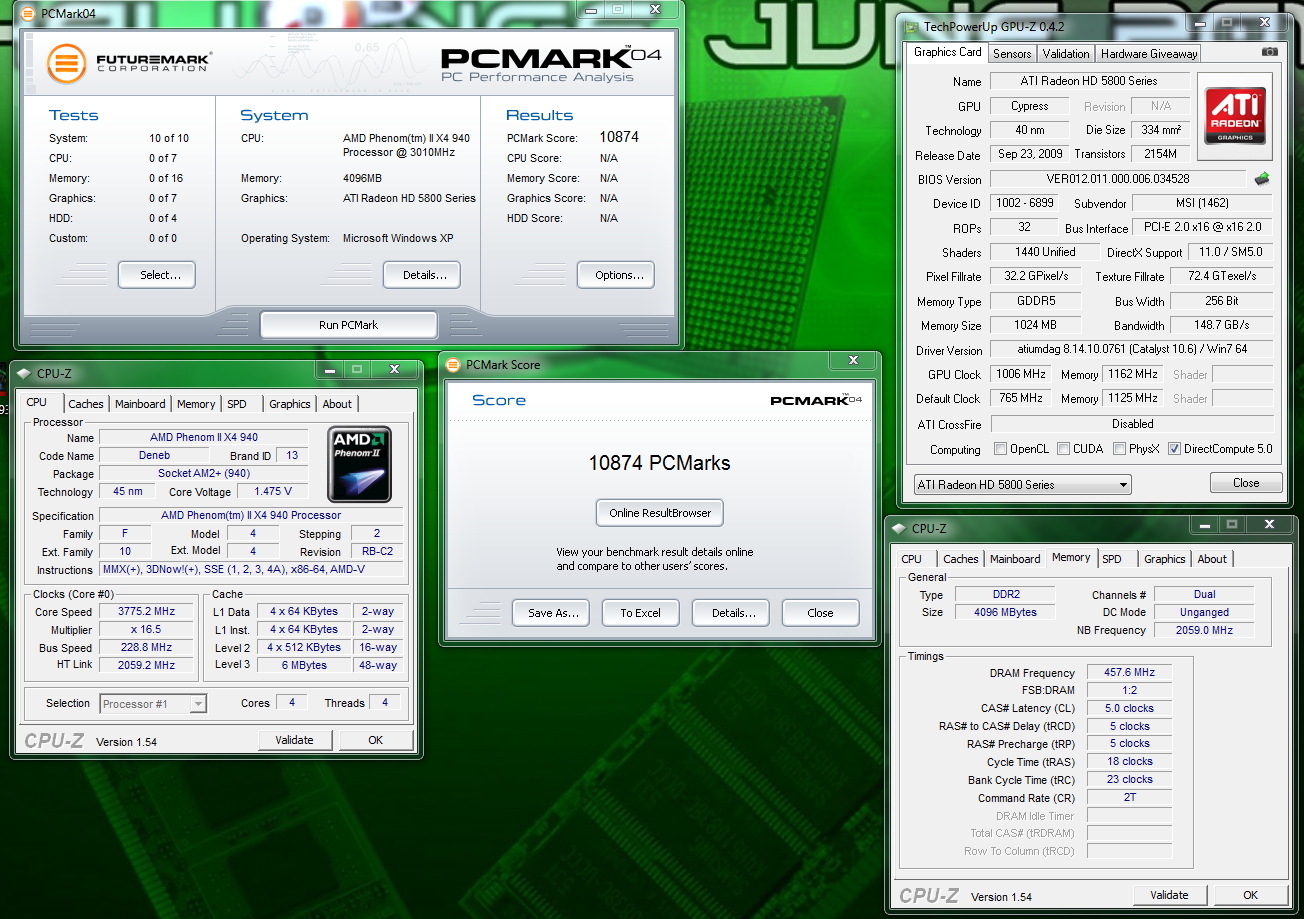Click the GPU-Z title bar icon
The height and width of the screenshot is (919, 1304).
(x=909, y=26)
